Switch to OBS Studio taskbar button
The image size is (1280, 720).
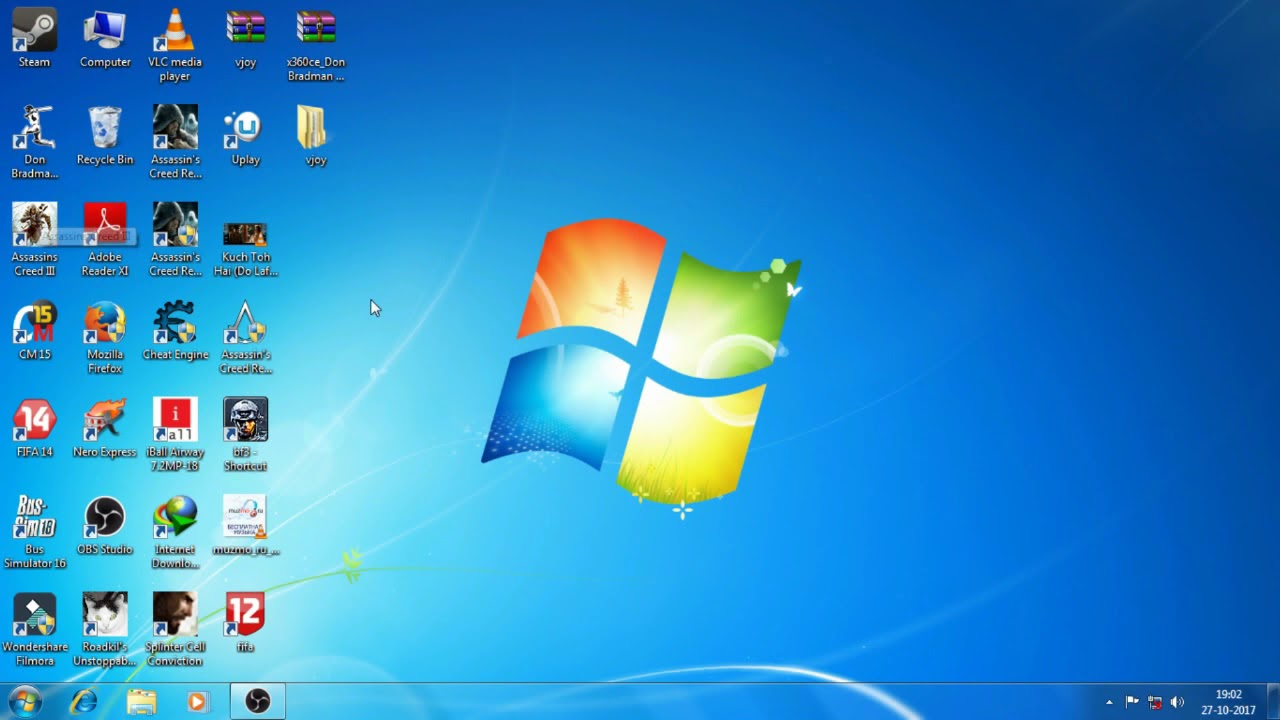(258, 702)
